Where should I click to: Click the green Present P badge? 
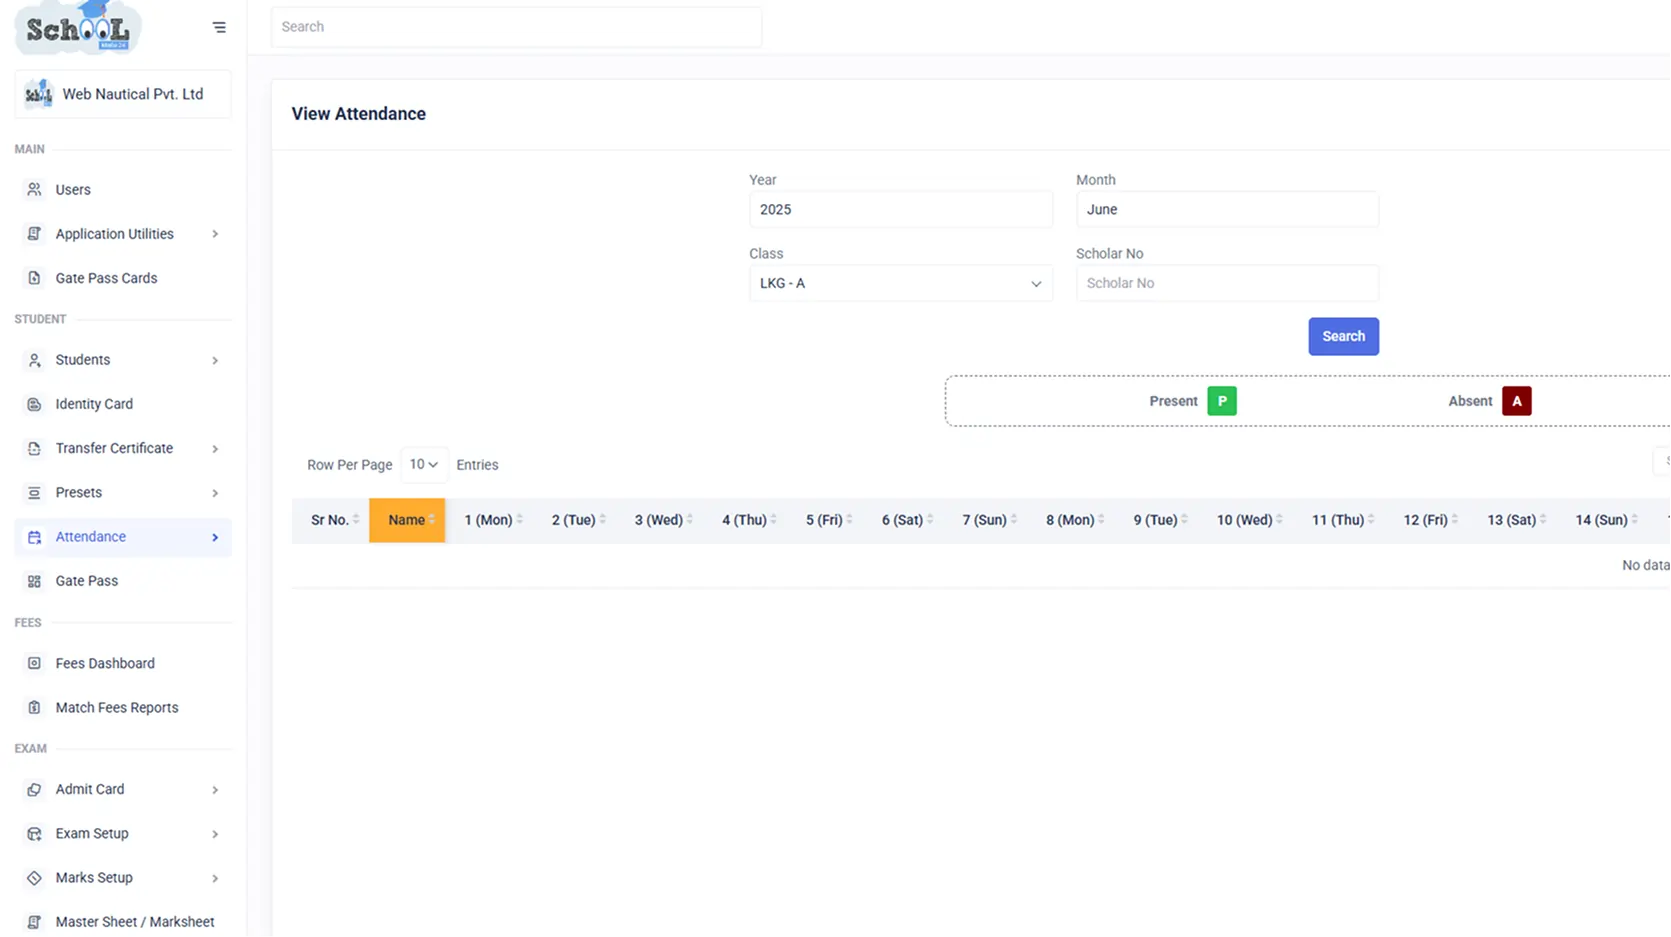1221,401
